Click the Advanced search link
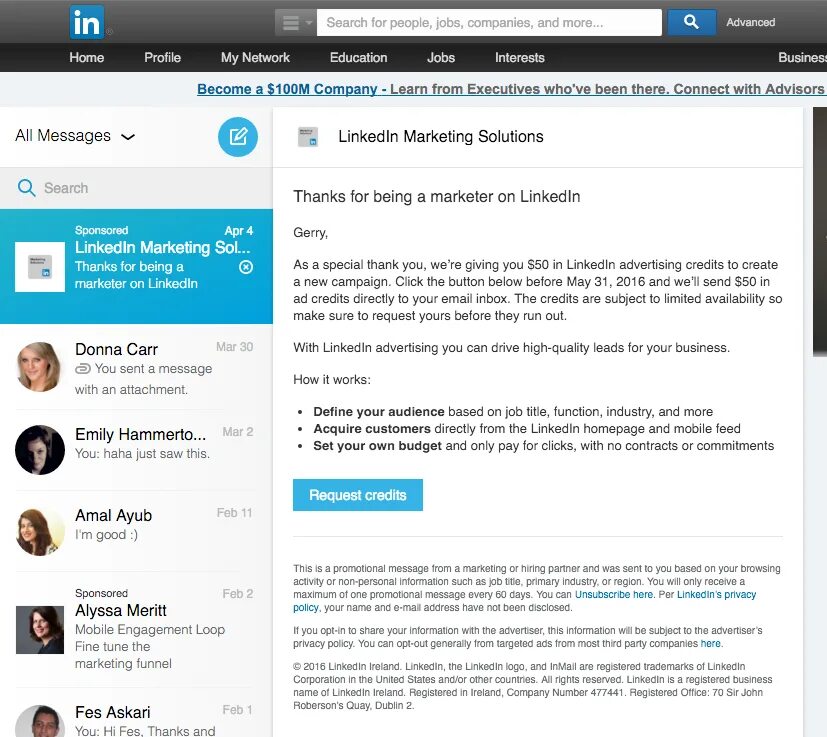827x737 pixels. coord(751,22)
